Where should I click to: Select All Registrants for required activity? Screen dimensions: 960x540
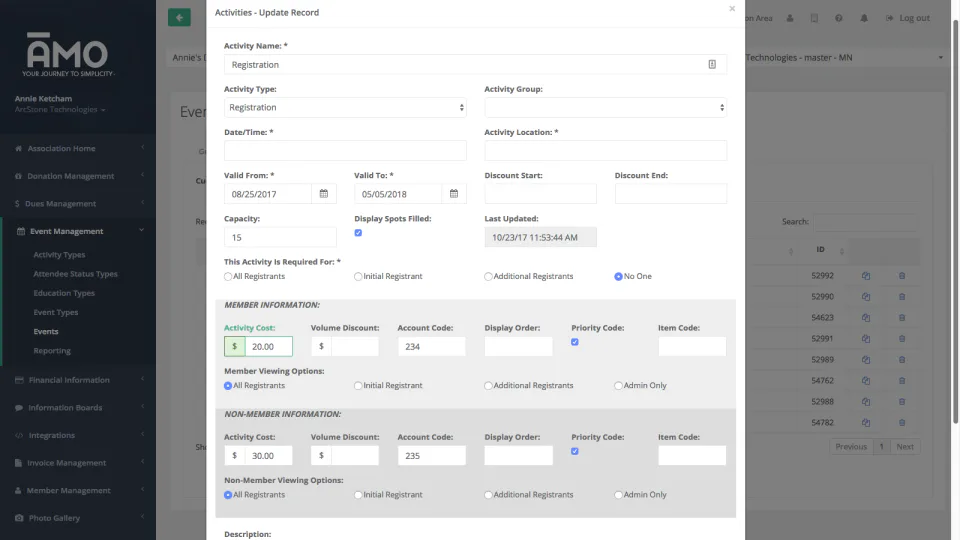(228, 277)
